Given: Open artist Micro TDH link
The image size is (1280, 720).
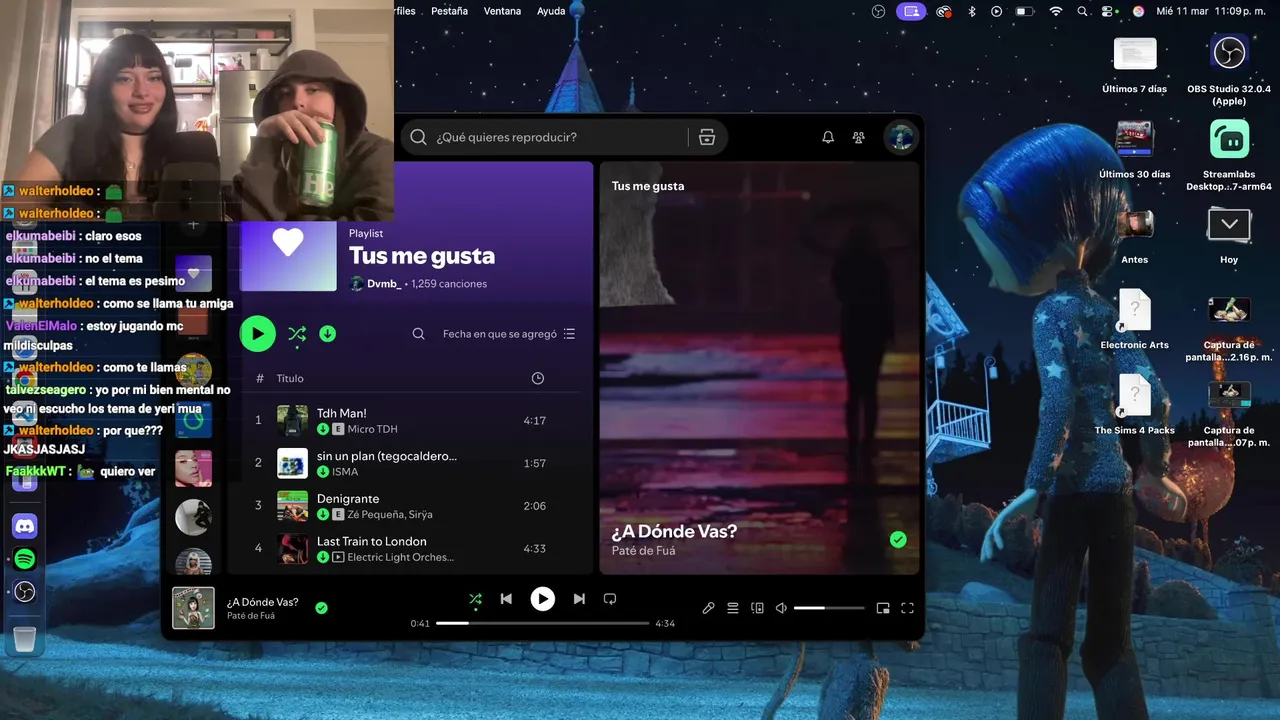Looking at the screenshot, I should click(372, 429).
